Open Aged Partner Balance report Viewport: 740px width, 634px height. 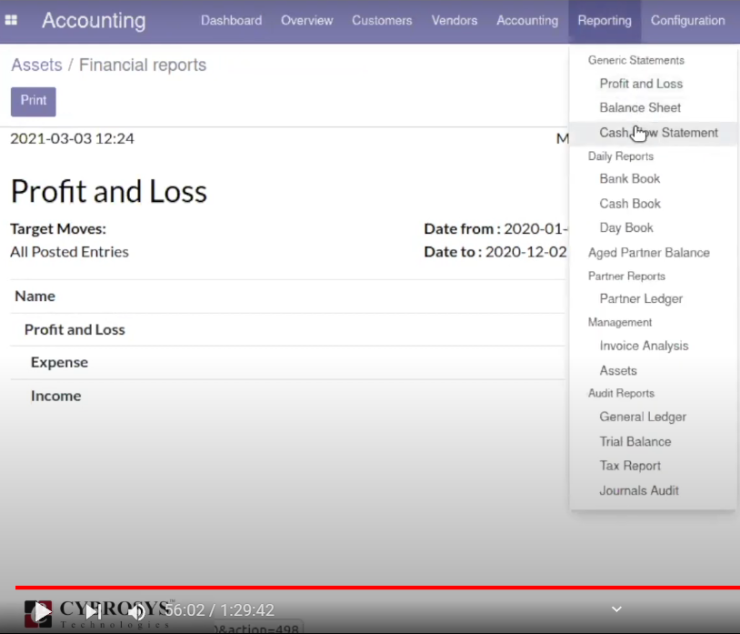click(648, 253)
